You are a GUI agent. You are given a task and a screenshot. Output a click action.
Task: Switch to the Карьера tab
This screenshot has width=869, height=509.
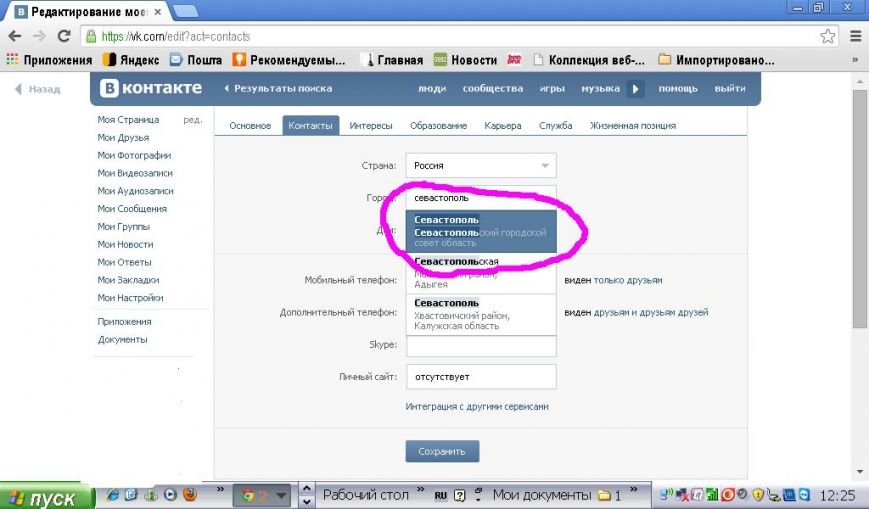503,126
